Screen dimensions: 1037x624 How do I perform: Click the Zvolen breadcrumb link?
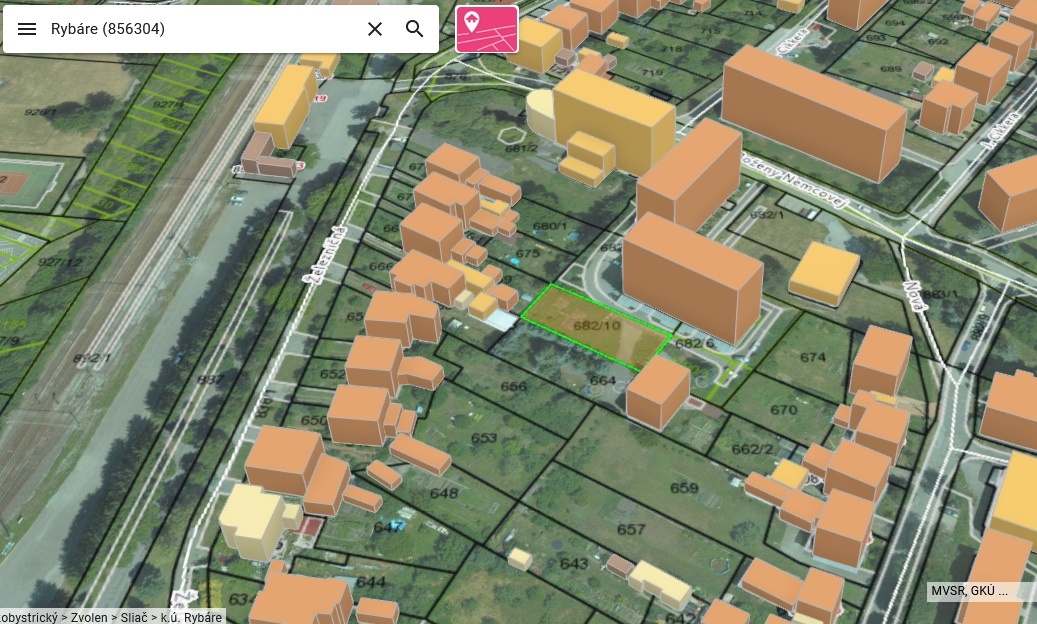pyautogui.click(x=89, y=617)
